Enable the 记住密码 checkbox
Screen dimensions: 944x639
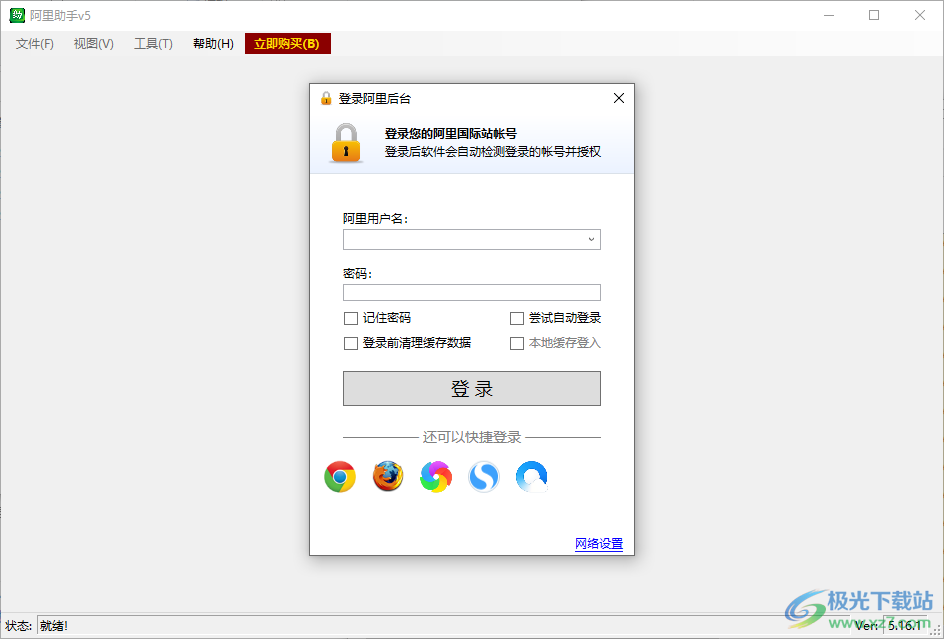pos(351,318)
